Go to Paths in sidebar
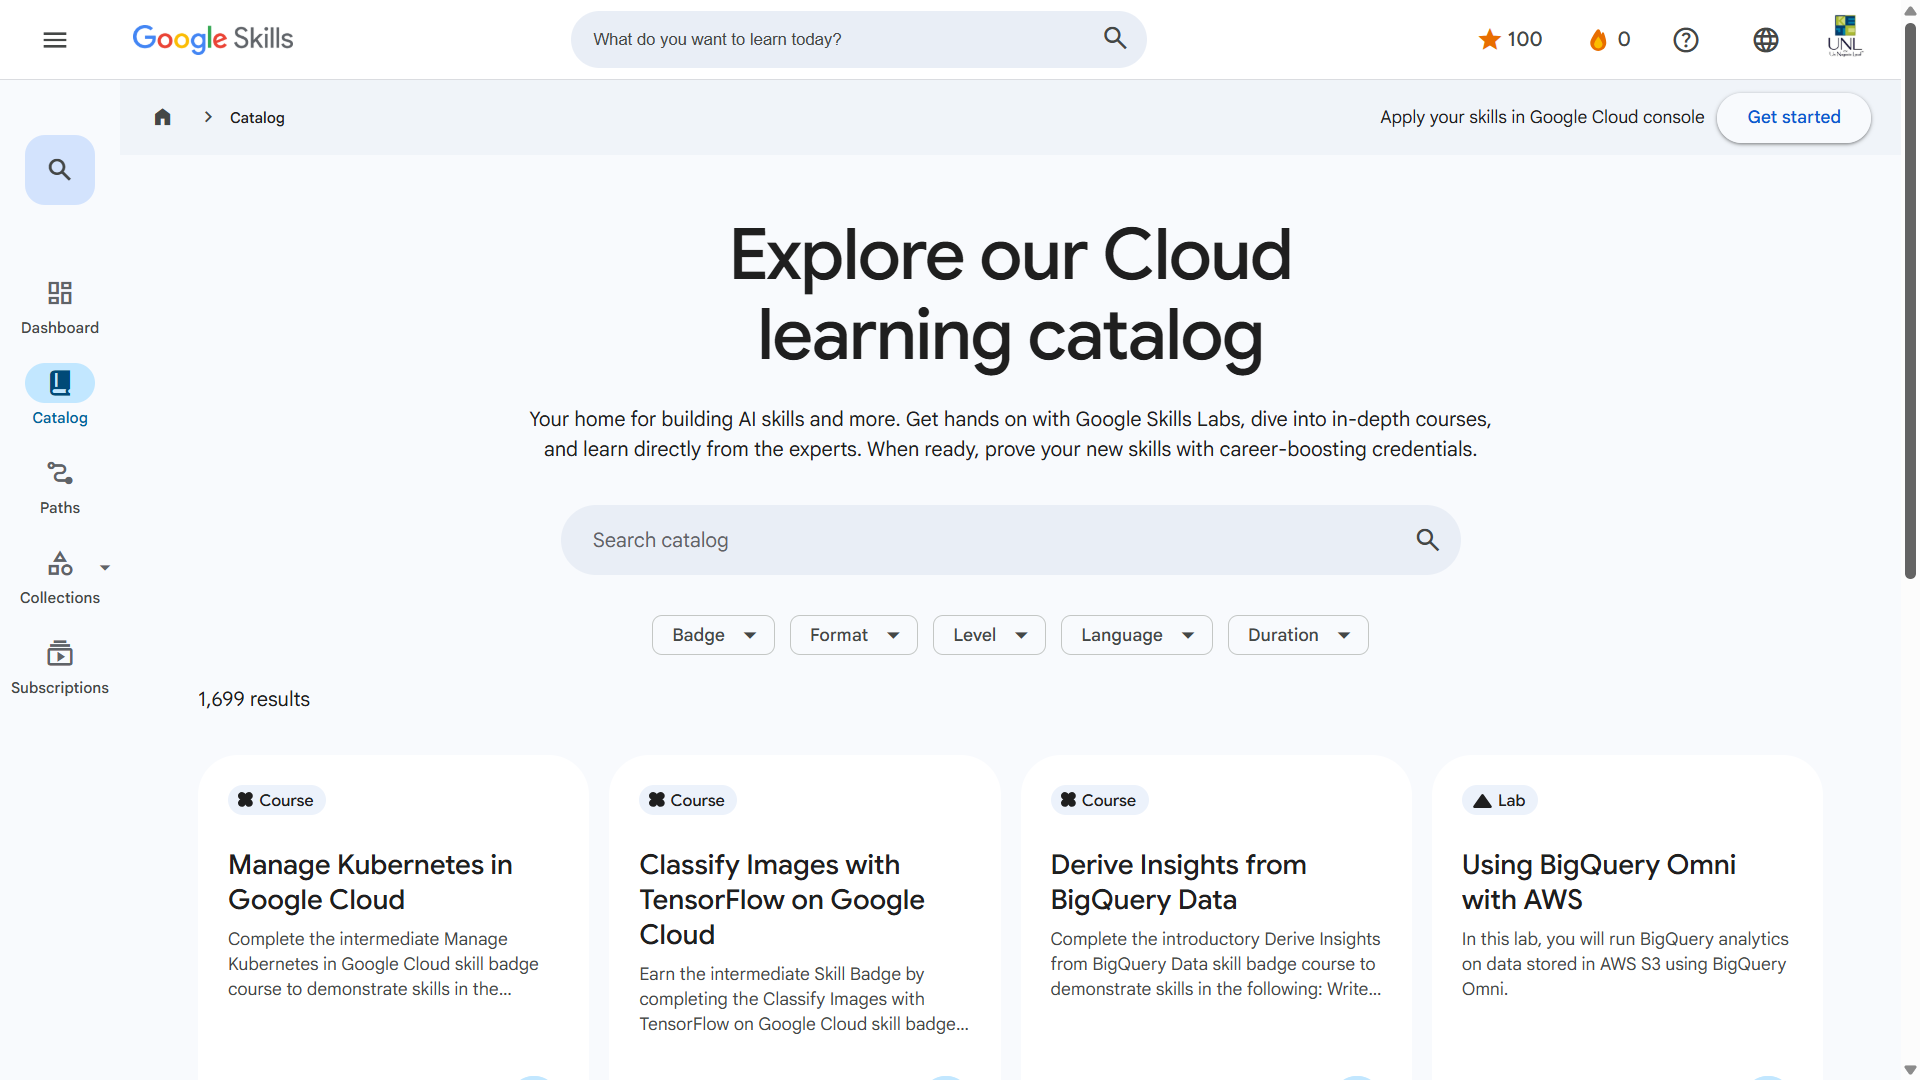Viewport: 1920px width, 1080px height. [x=60, y=487]
